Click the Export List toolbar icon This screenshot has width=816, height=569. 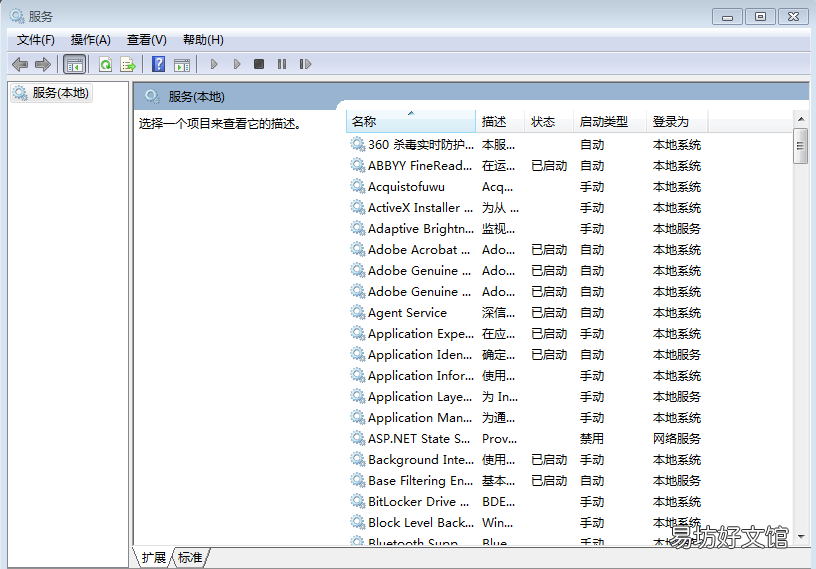128,65
